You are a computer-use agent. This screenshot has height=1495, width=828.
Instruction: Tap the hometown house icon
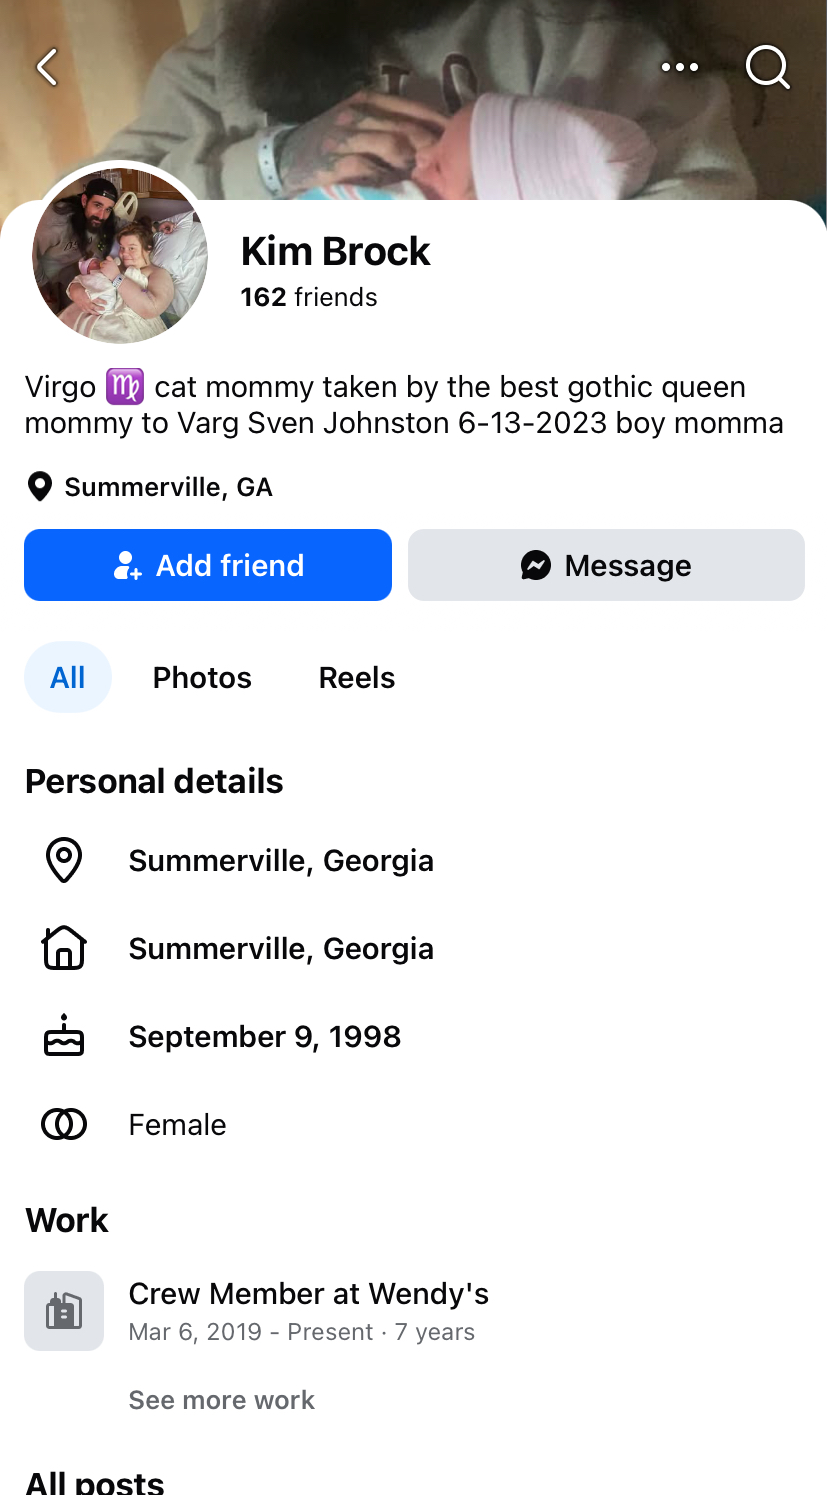(64, 948)
